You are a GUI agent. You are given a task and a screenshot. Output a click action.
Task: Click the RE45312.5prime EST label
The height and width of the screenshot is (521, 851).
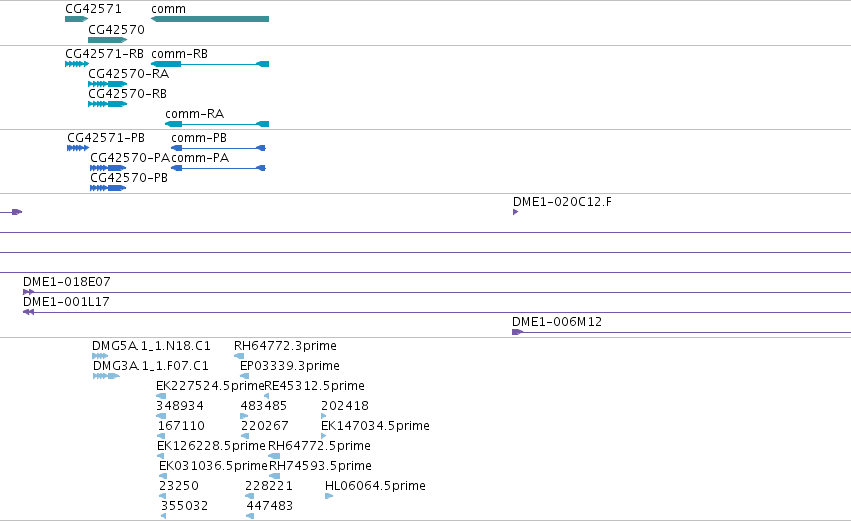tap(314, 386)
